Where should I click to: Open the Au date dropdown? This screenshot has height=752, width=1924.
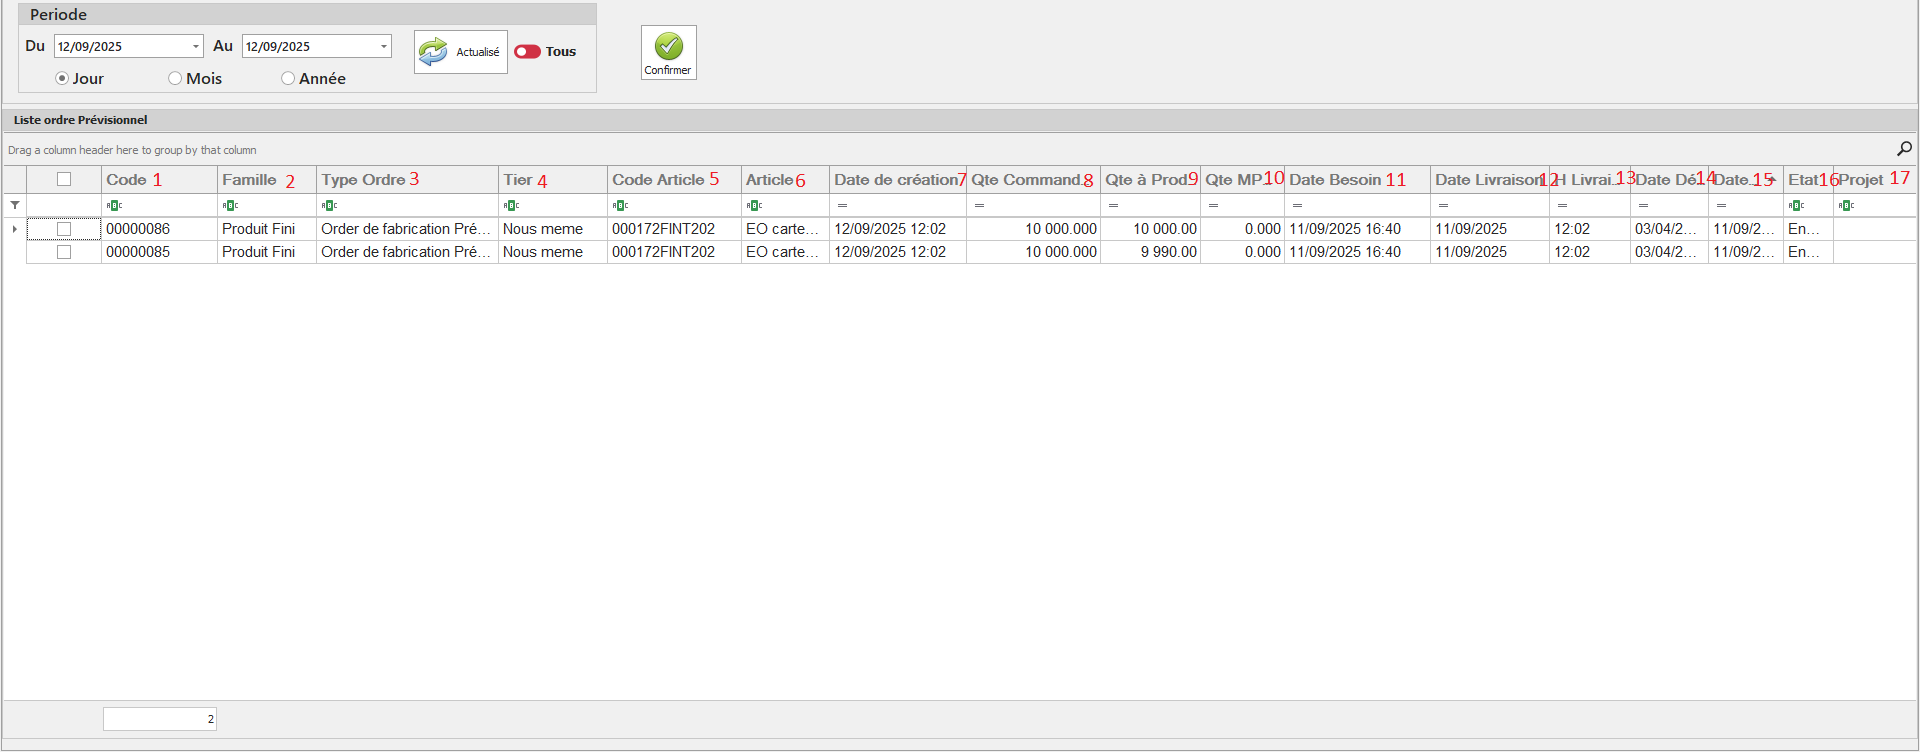click(x=383, y=46)
